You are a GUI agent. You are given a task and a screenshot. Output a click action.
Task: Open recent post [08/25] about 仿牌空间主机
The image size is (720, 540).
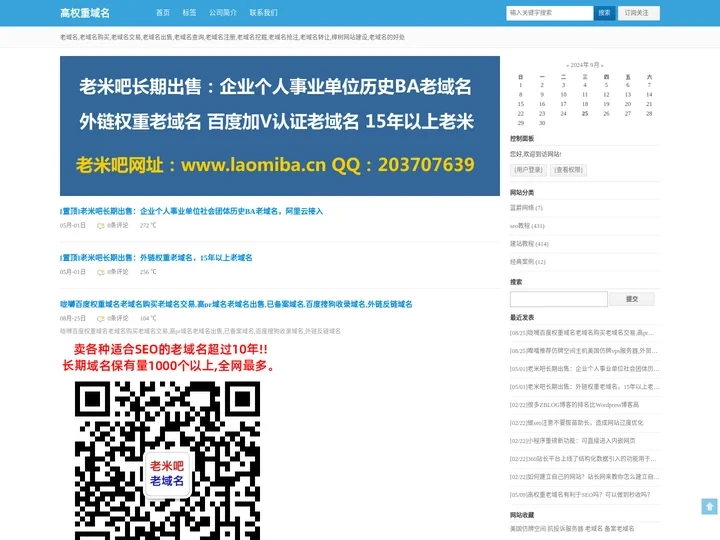tap(584, 351)
